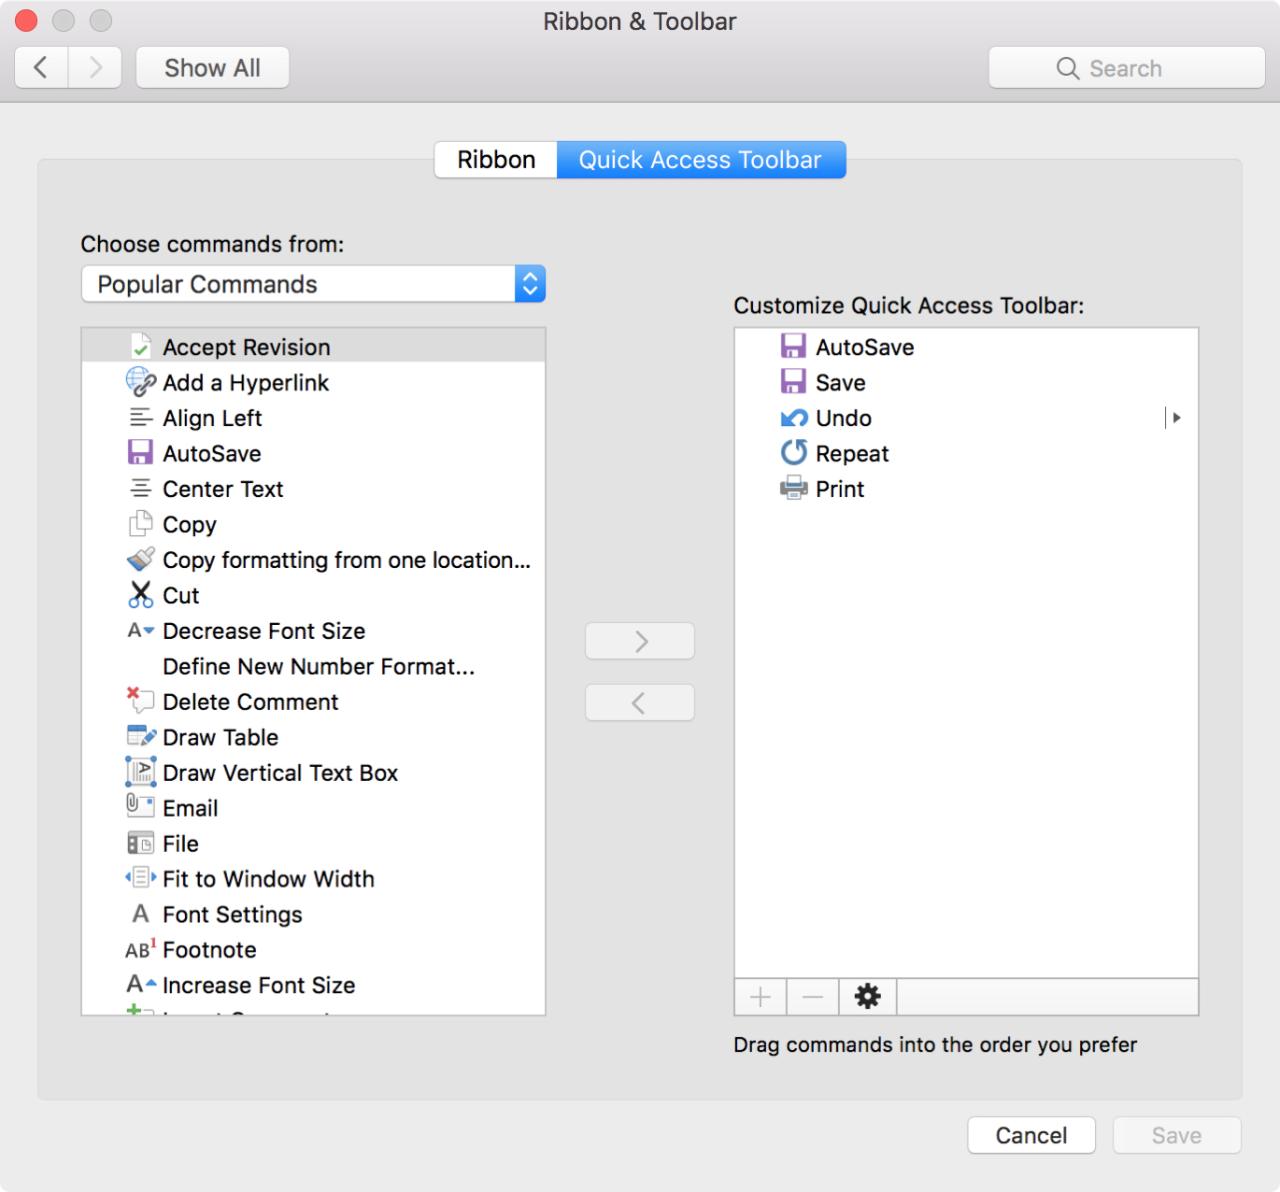Click the Print printer icon
The width and height of the screenshot is (1280, 1192).
793,489
